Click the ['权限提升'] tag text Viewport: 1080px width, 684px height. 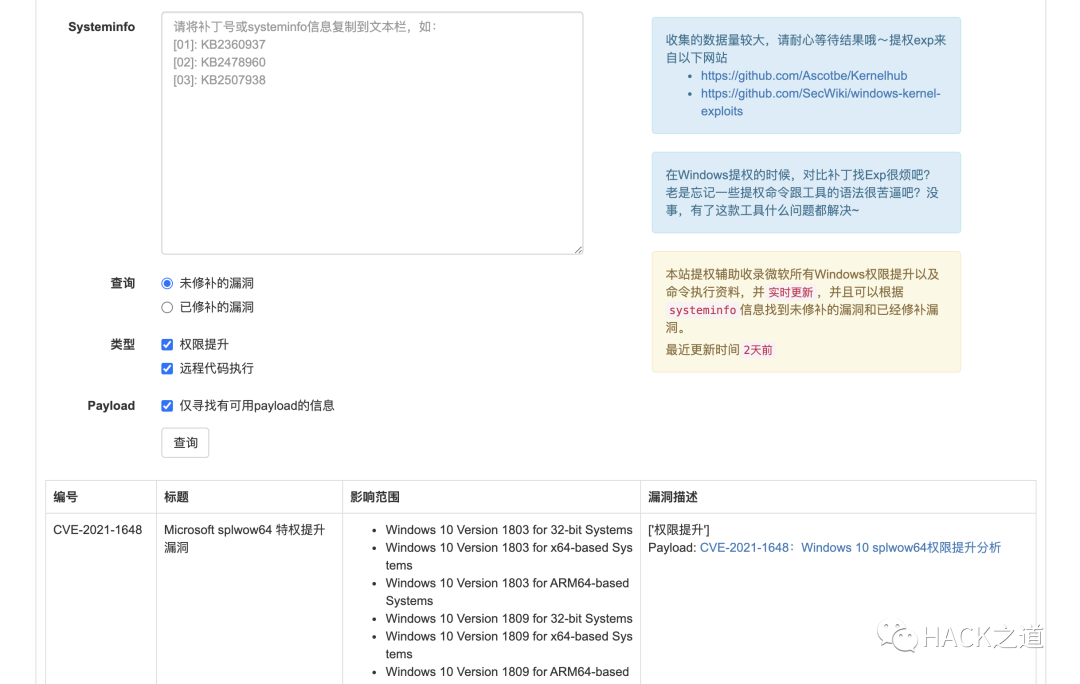tap(678, 530)
